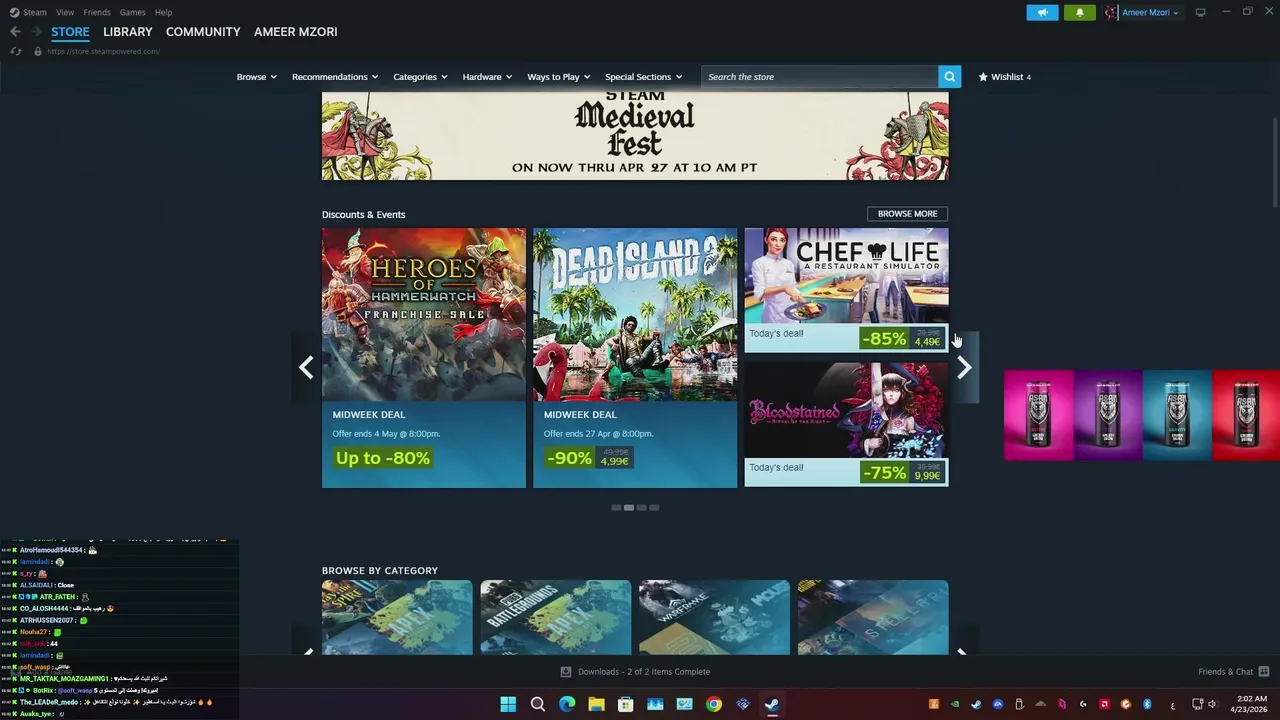Open the Ameer Mzori account dropdown
Image resolution: width=1280 pixels, height=720 pixels.
pos(1150,12)
